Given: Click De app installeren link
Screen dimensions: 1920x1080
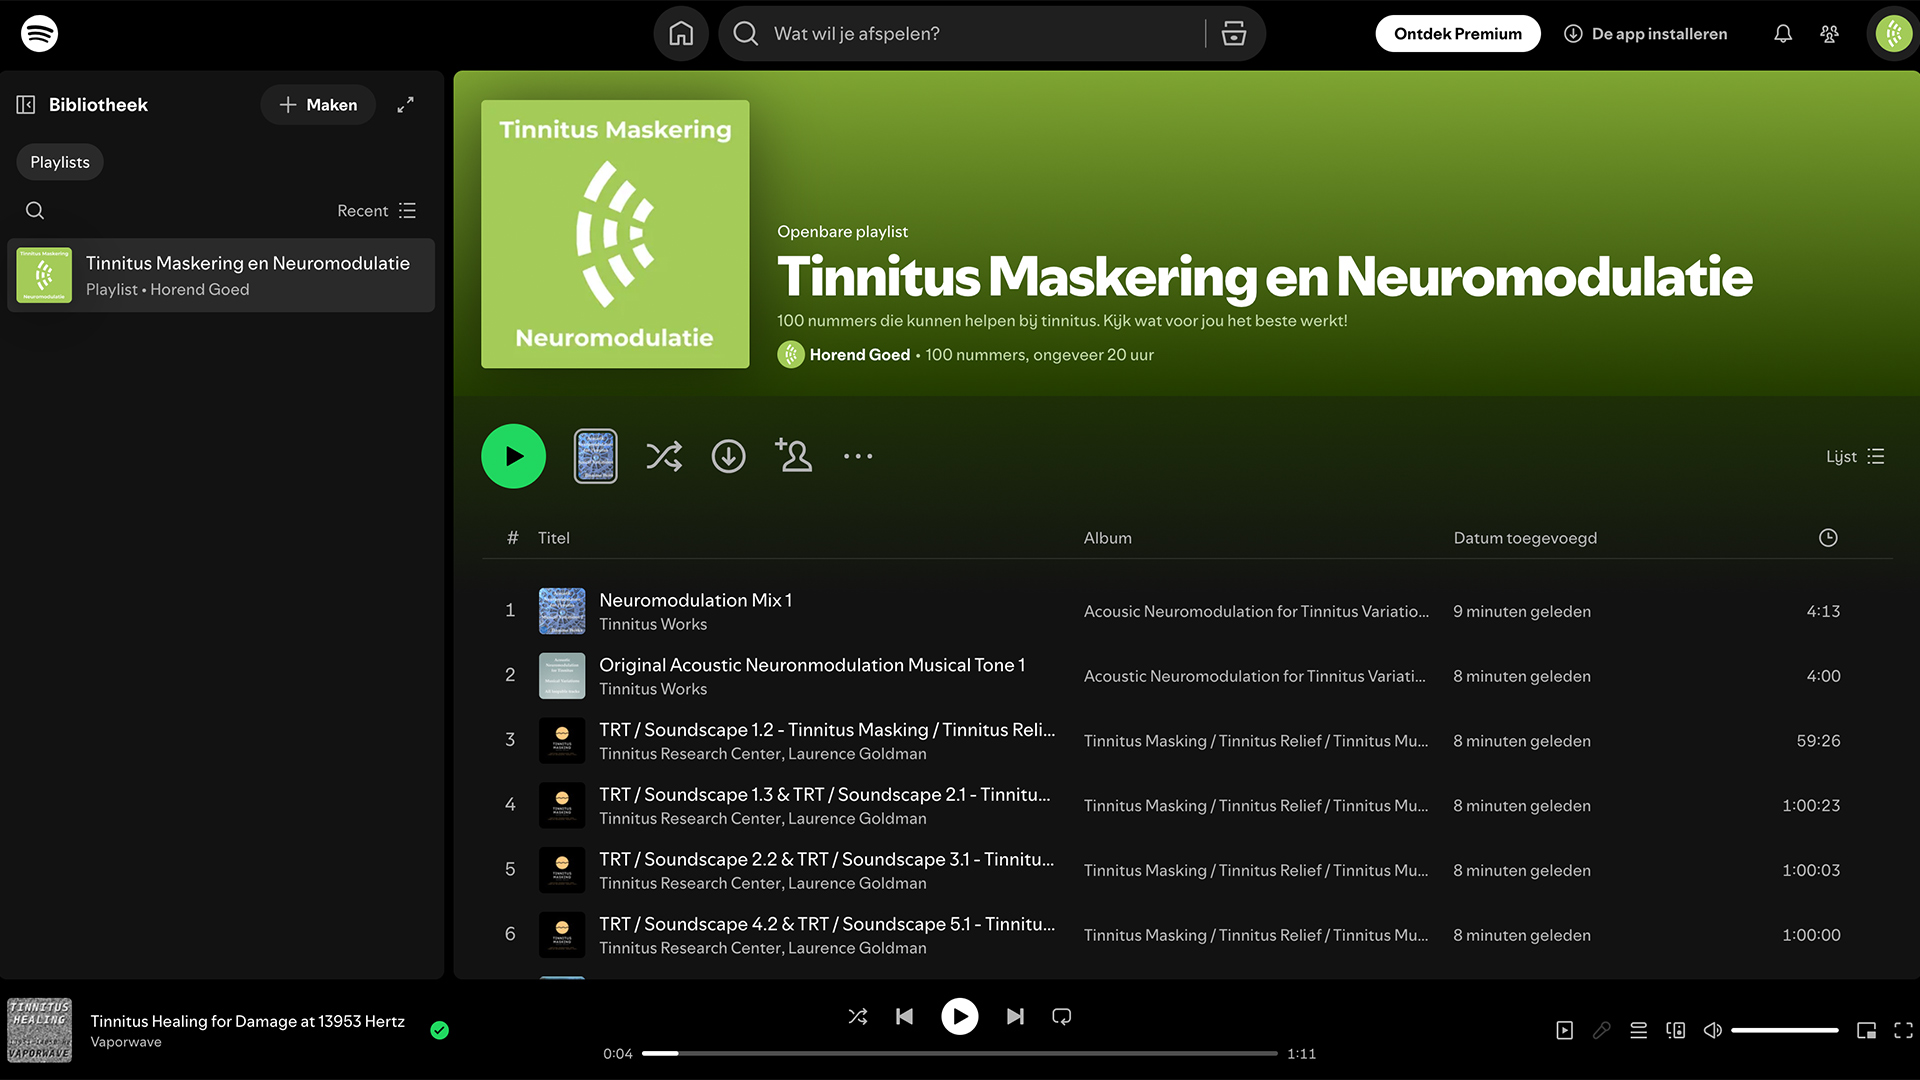Looking at the screenshot, I should tap(1645, 34).
